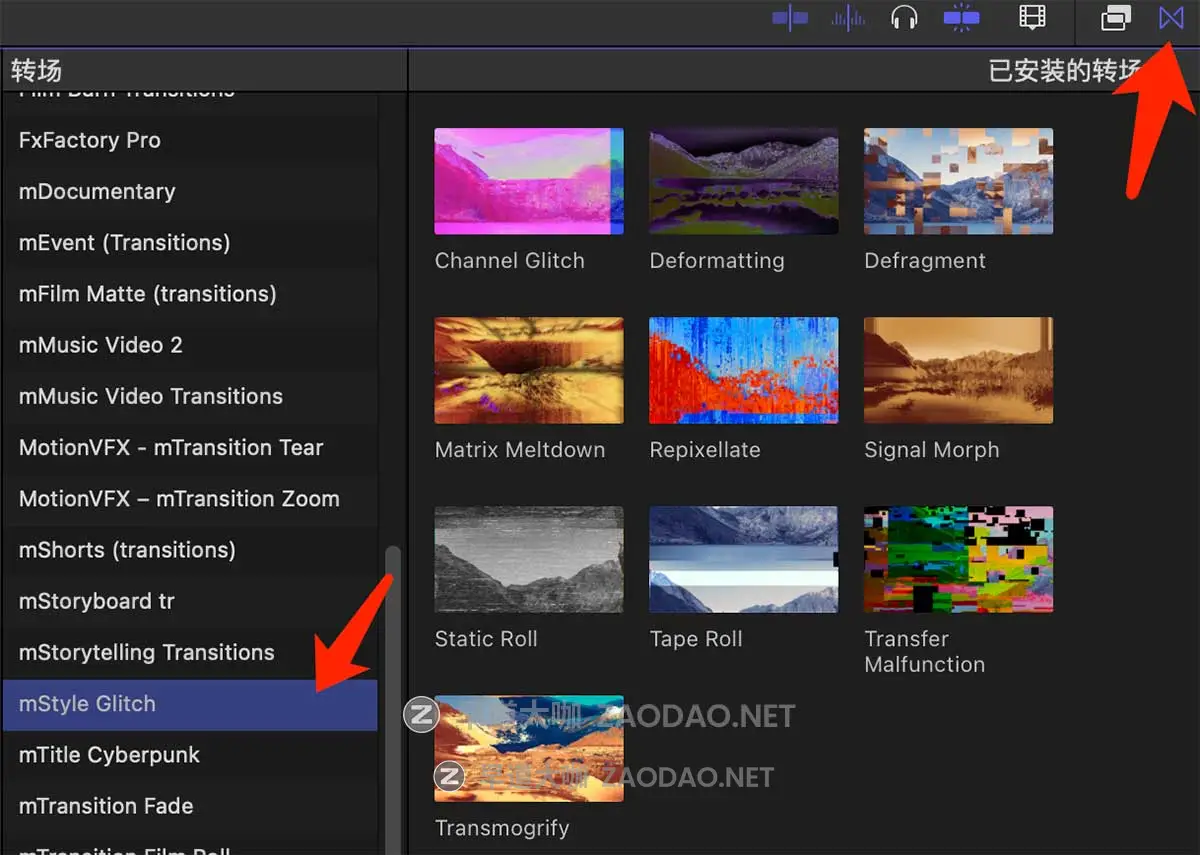Click the Transitions browser bowtie icon
This screenshot has width=1200, height=855.
[x=1171, y=18]
